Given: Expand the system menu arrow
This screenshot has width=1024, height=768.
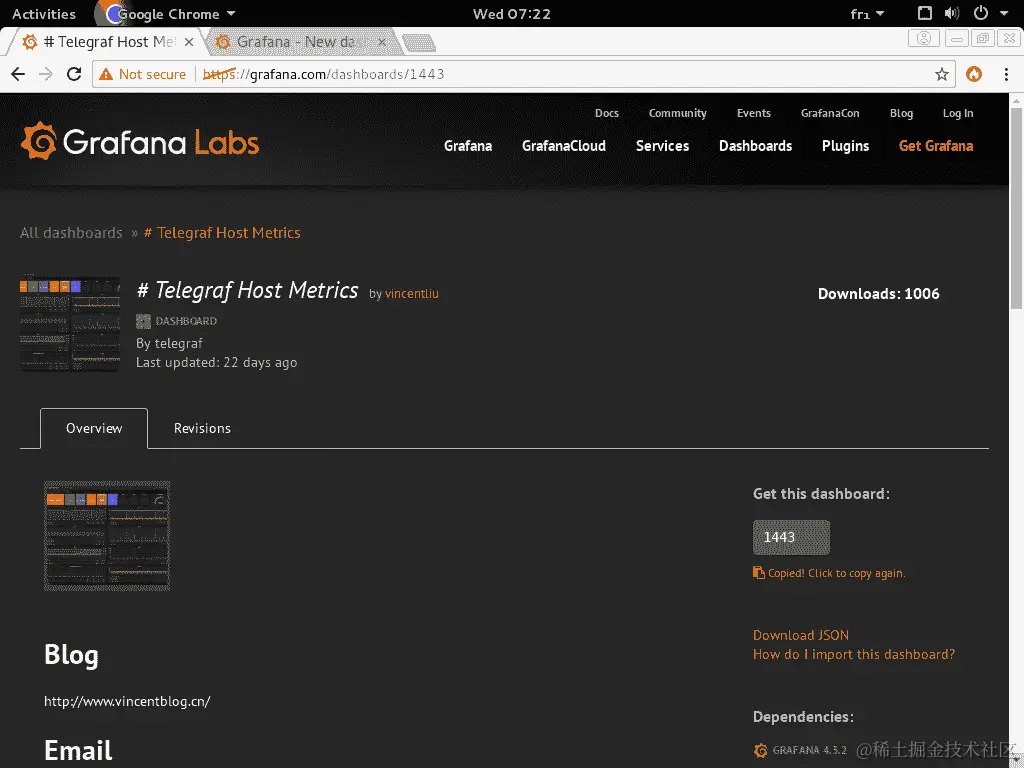Looking at the screenshot, I should [1004, 13].
